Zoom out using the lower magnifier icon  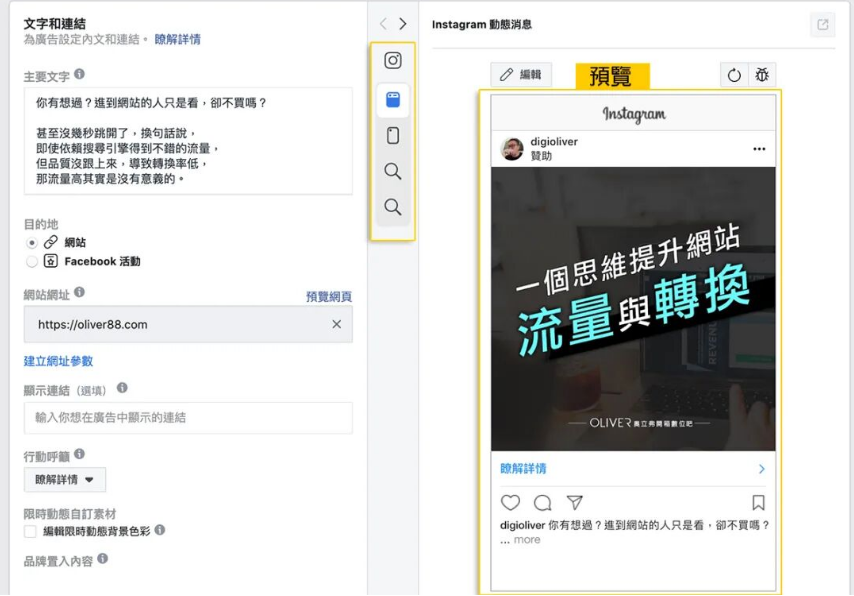(x=392, y=207)
